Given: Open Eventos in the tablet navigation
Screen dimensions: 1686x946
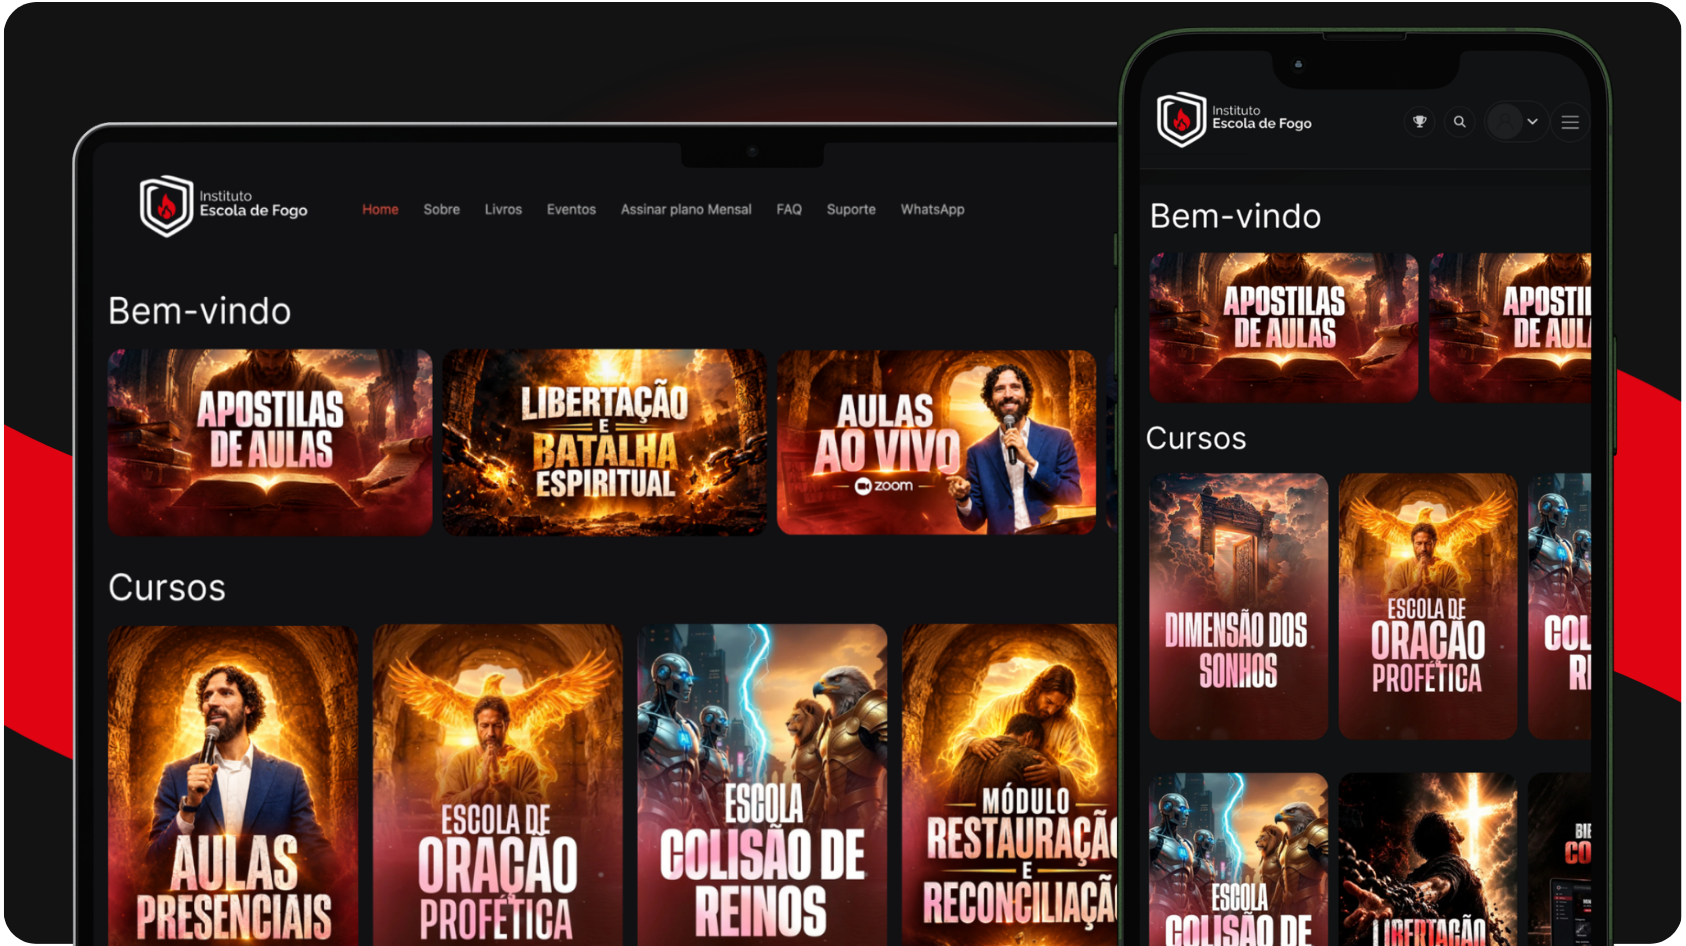Looking at the screenshot, I should coord(571,209).
